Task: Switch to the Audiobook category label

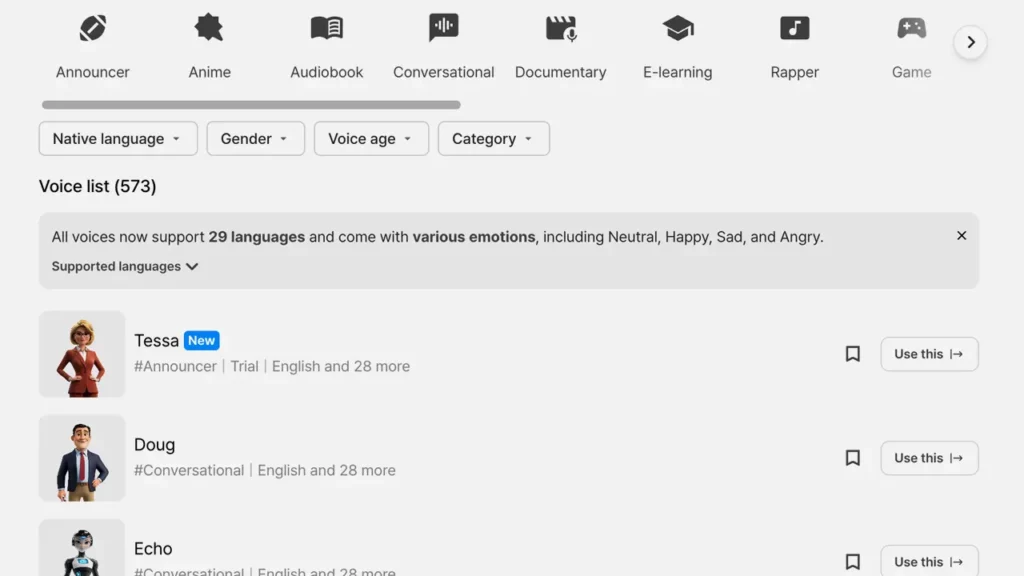Action: coord(327,72)
